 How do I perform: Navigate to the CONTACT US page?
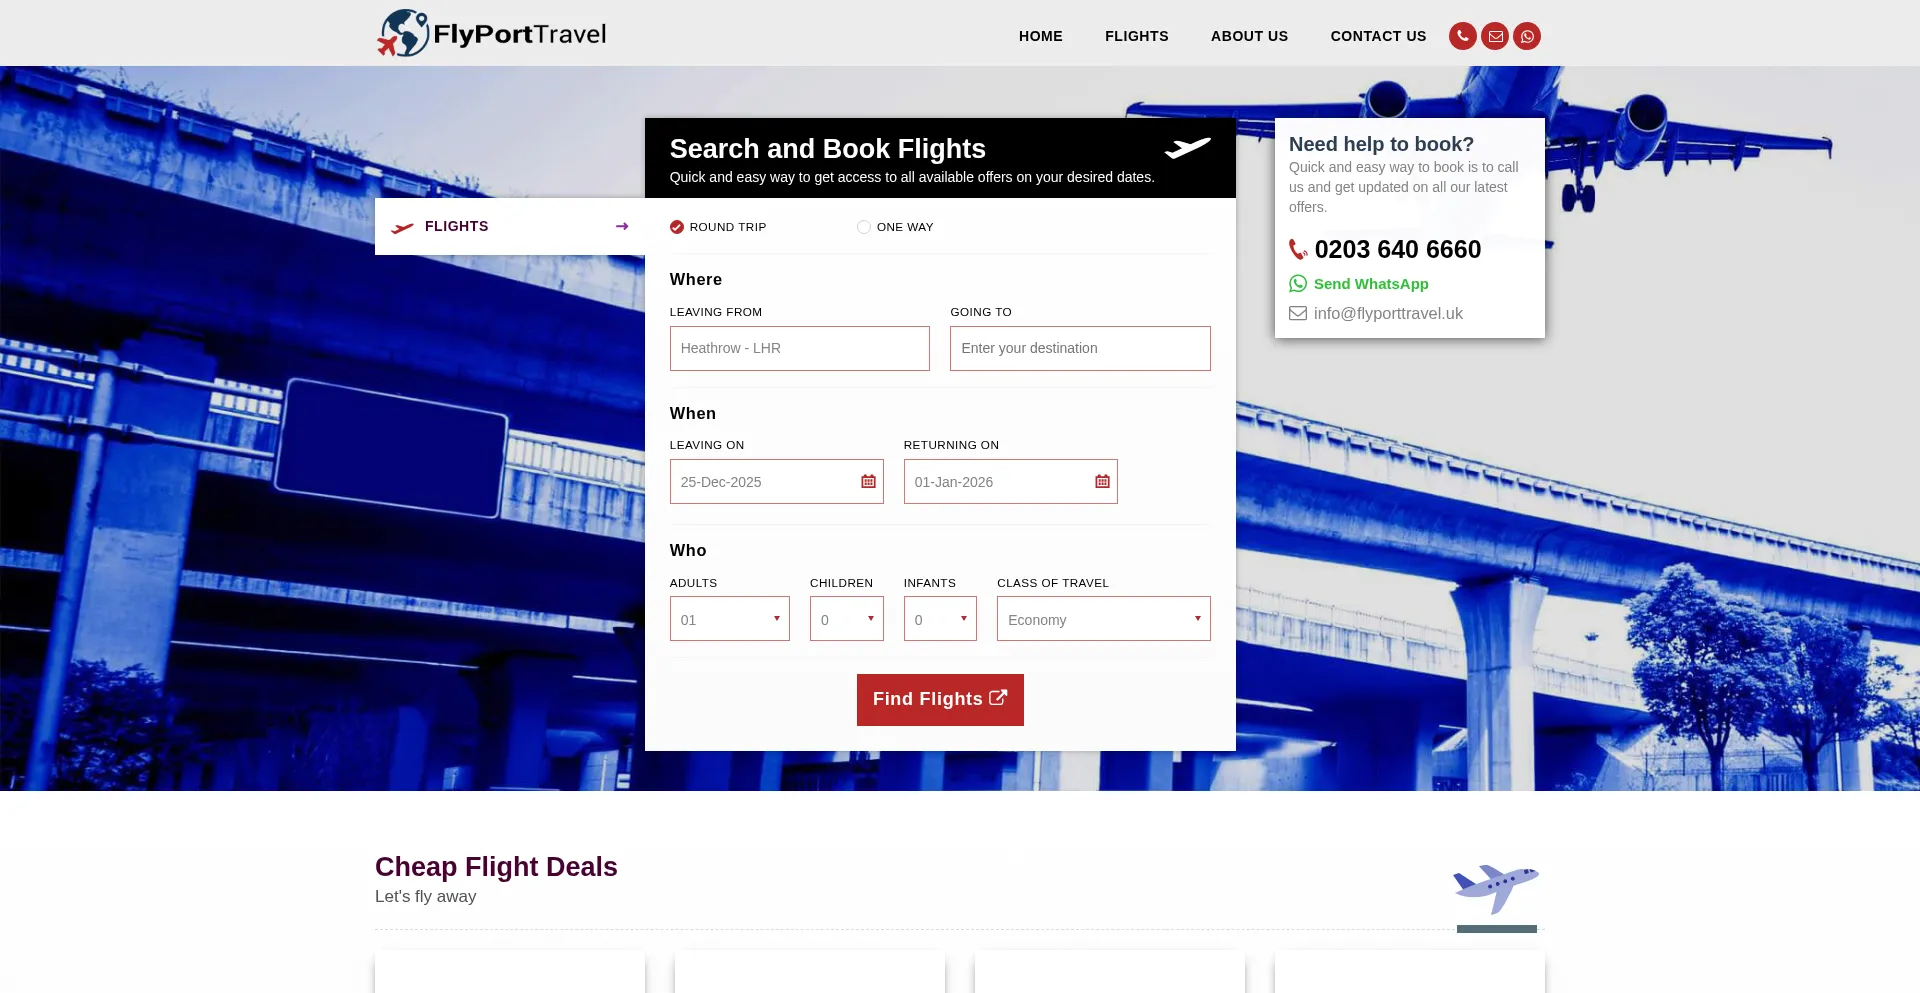(1378, 36)
